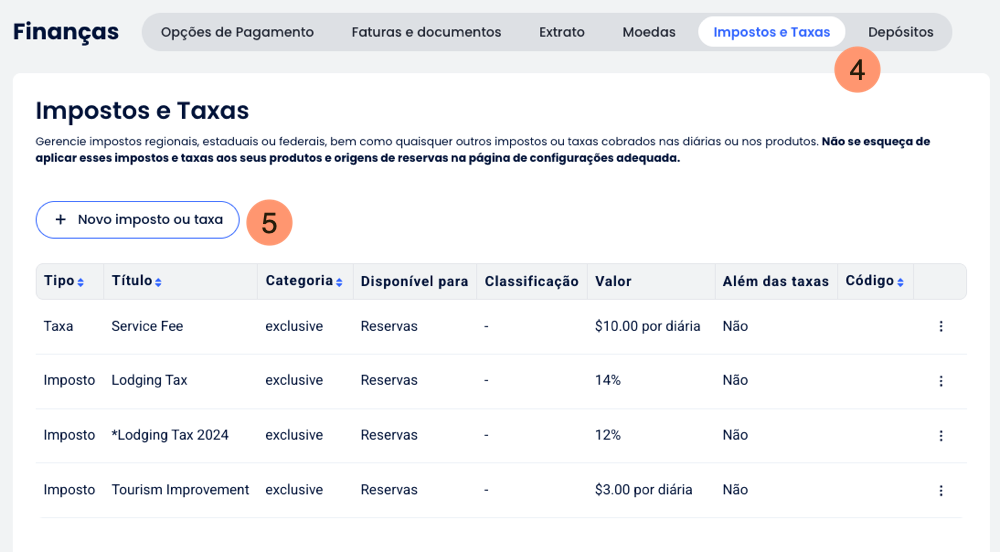This screenshot has height=552, width=1000.
Task: Click the Valor column header
Action: (x=613, y=282)
